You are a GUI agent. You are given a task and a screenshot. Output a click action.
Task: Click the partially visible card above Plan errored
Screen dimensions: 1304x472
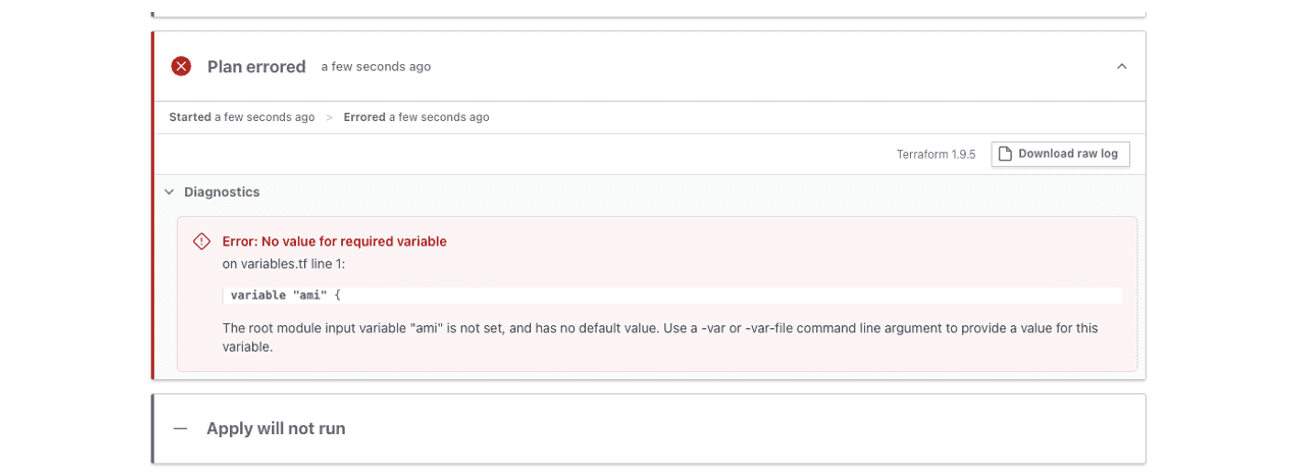point(648,10)
